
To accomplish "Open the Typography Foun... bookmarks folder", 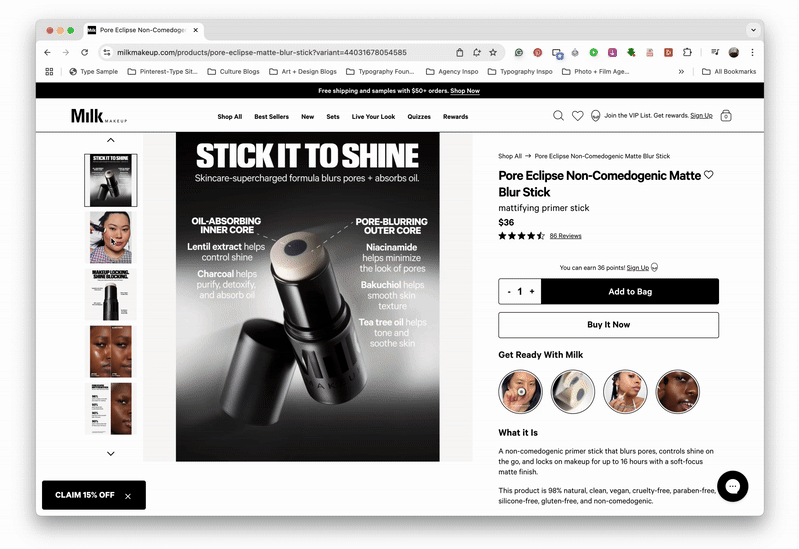I will coord(380,72).
